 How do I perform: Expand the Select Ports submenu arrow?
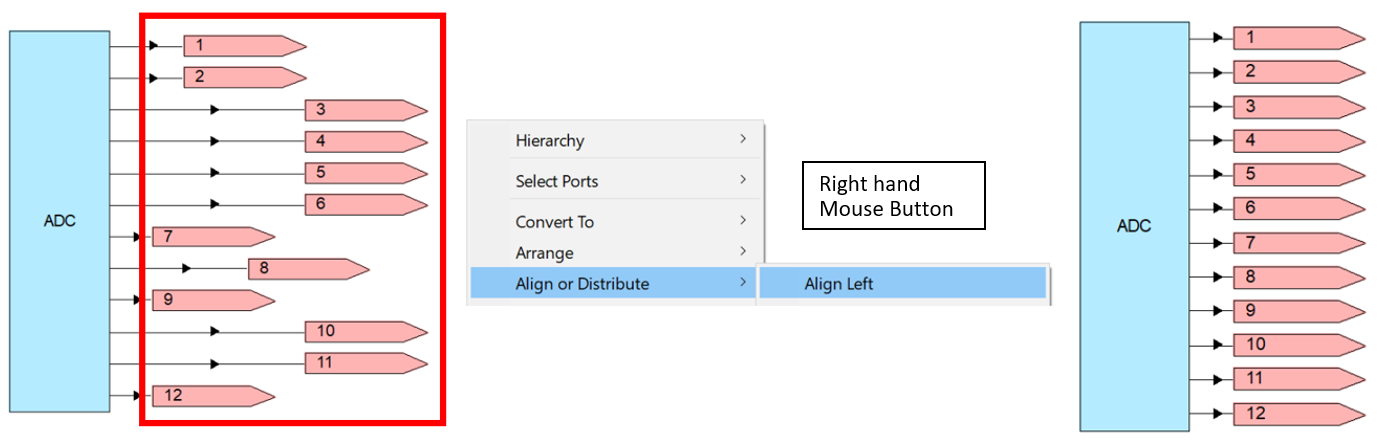(x=743, y=180)
